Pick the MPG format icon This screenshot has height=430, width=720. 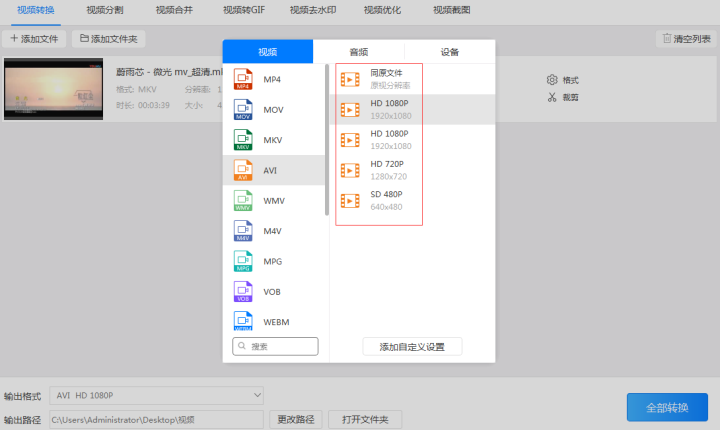pyautogui.click(x=243, y=261)
